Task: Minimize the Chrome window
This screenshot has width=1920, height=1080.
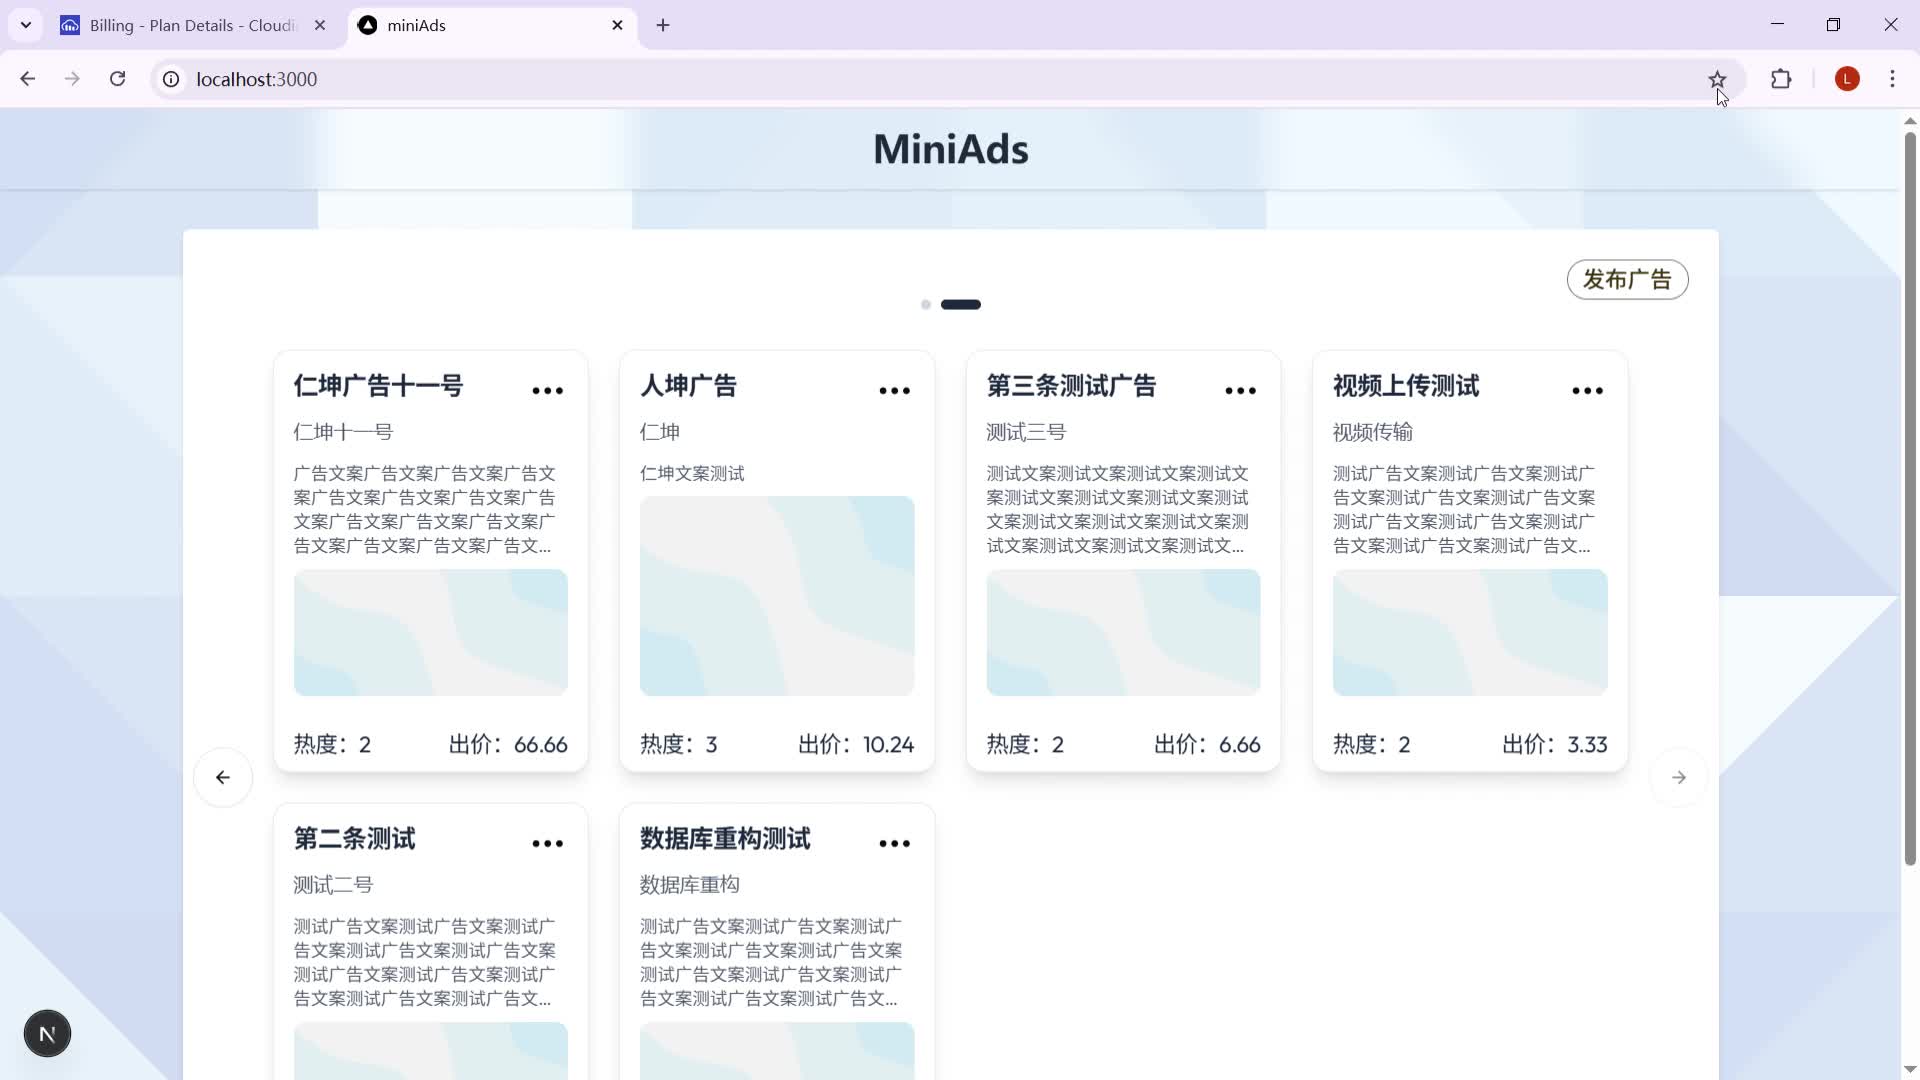Action: (x=1777, y=25)
